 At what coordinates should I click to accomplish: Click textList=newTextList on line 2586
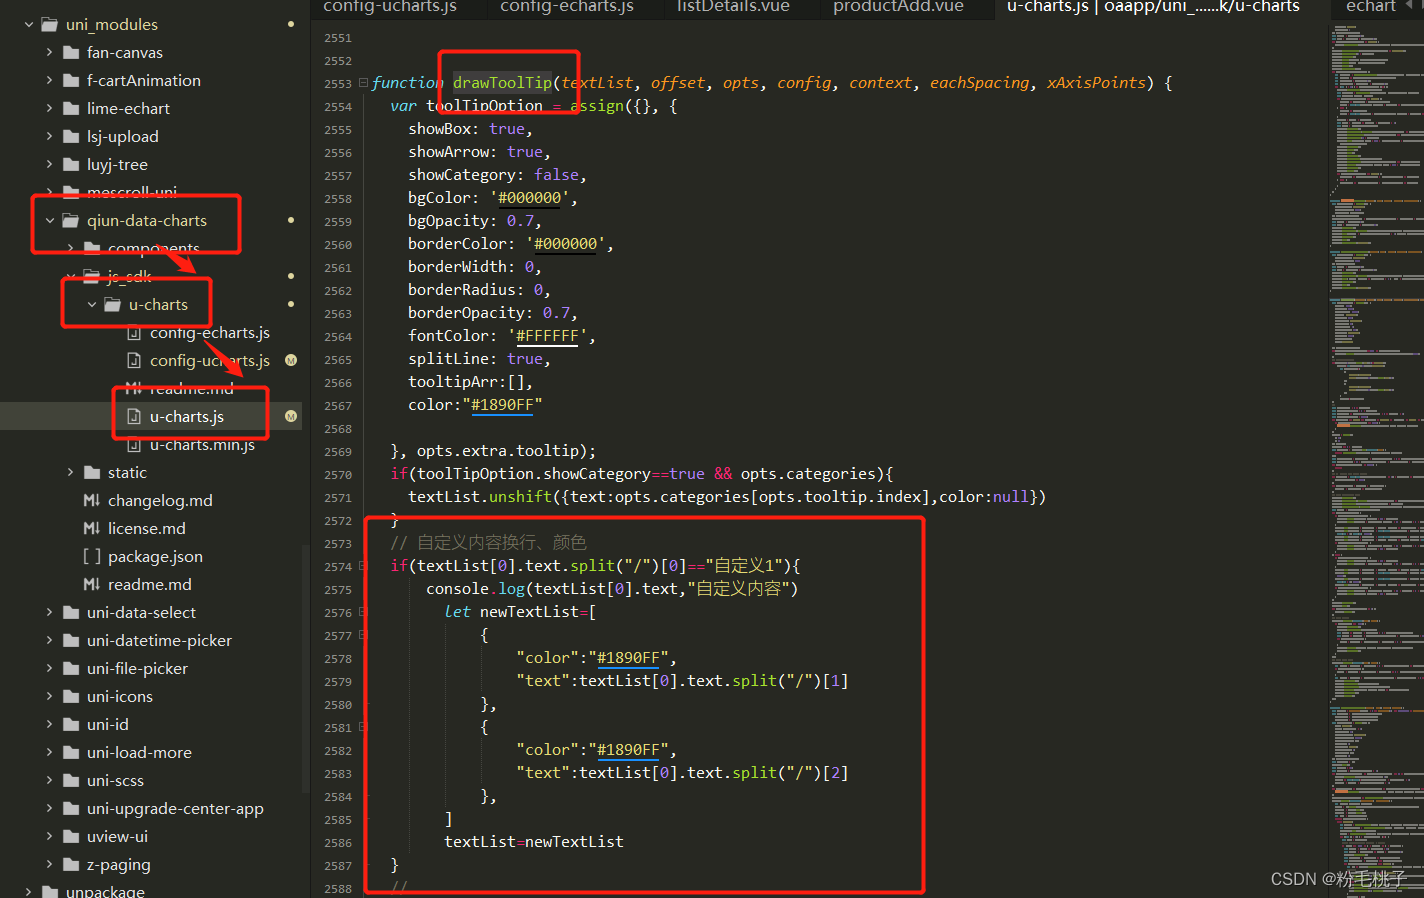pos(534,842)
